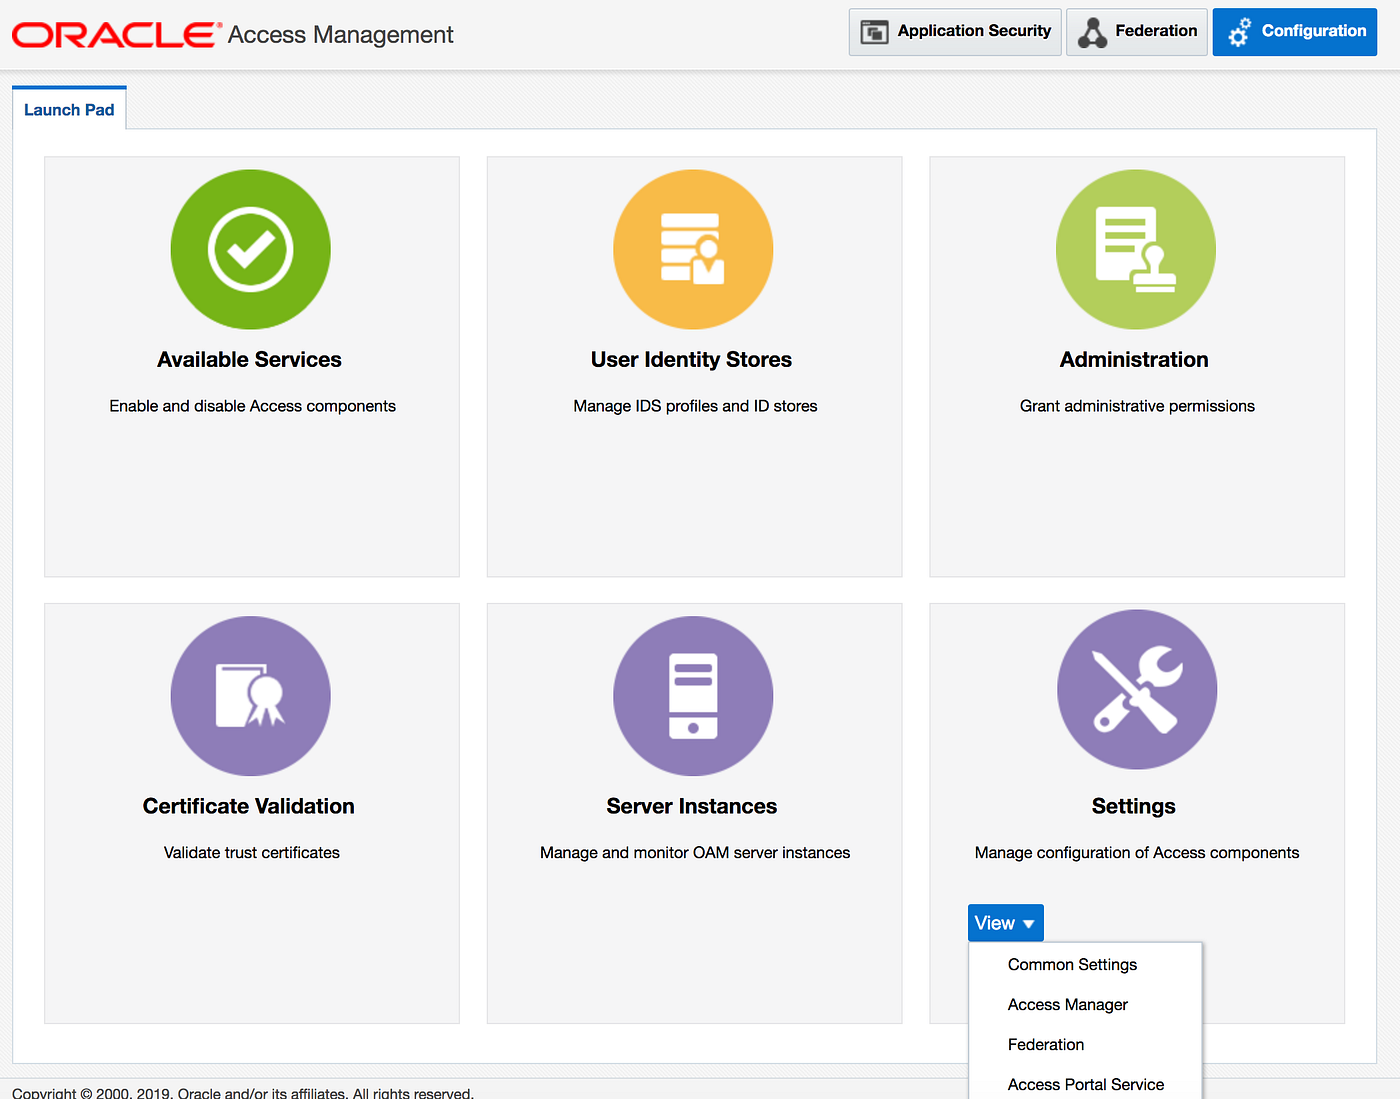Viewport: 1400px width, 1099px height.
Task: Click the User Identity Stores title
Action: point(691,359)
